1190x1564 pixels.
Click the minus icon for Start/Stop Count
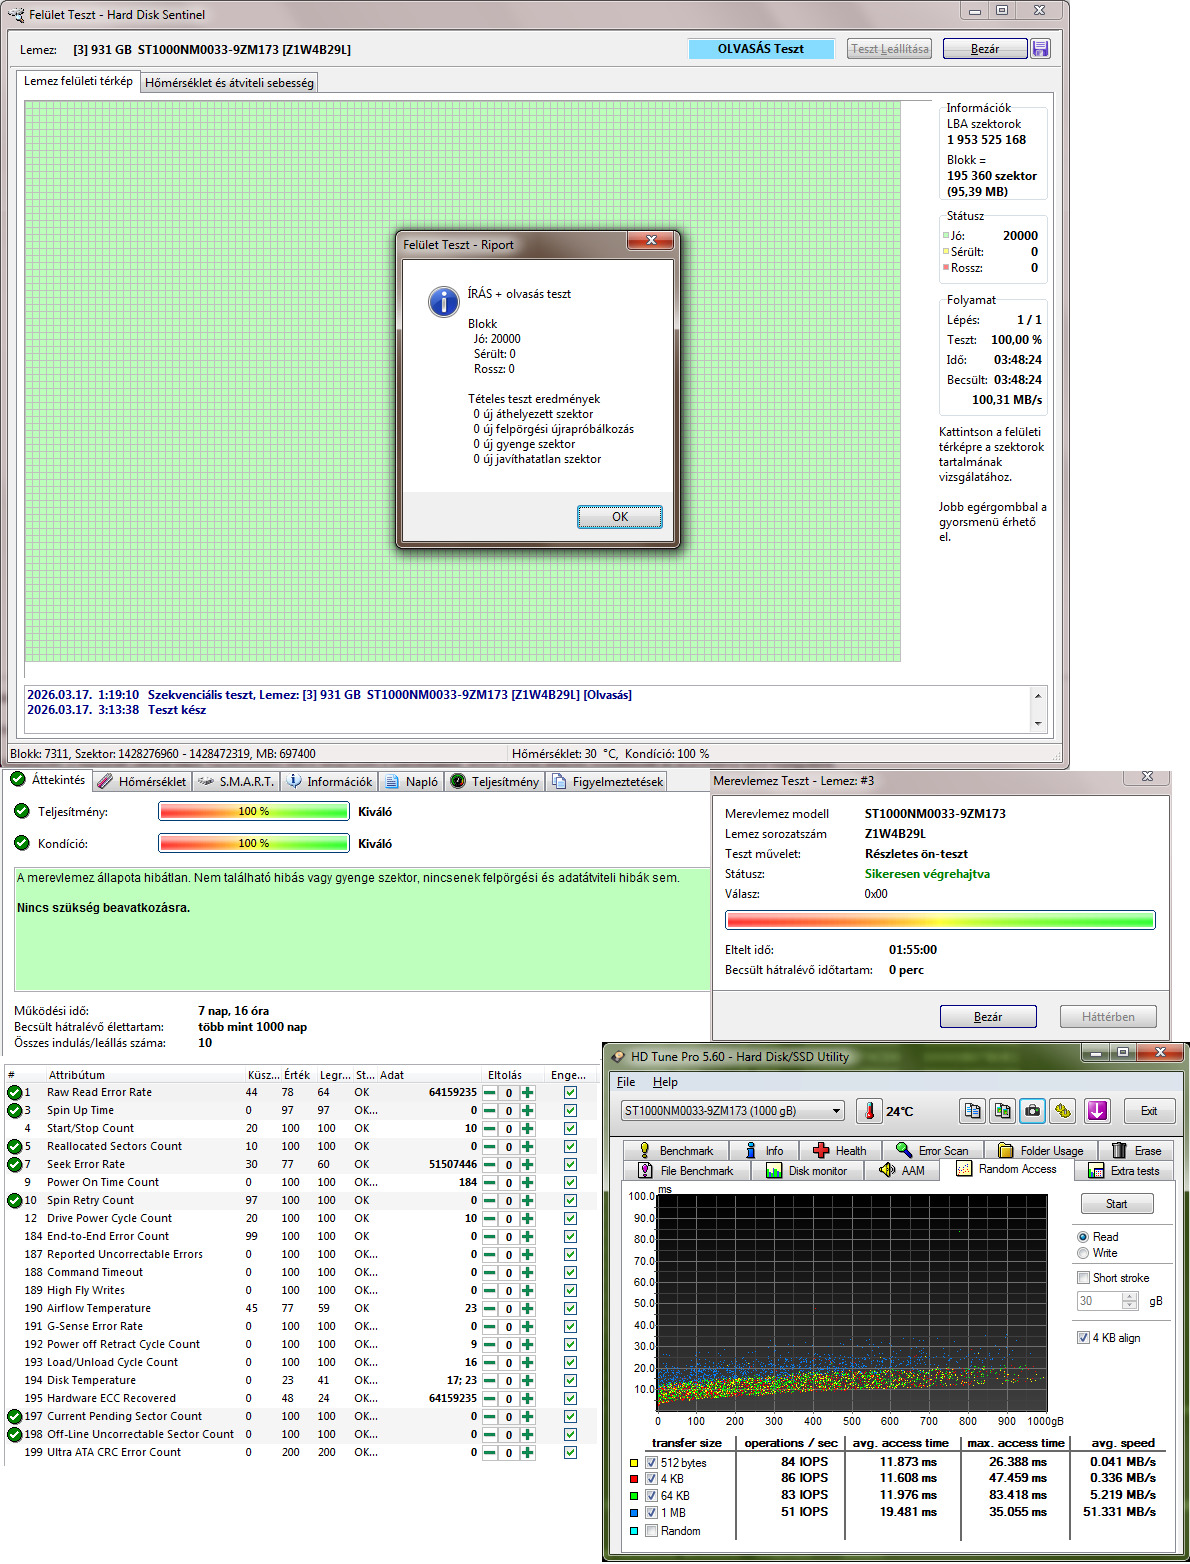pyautogui.click(x=489, y=1129)
